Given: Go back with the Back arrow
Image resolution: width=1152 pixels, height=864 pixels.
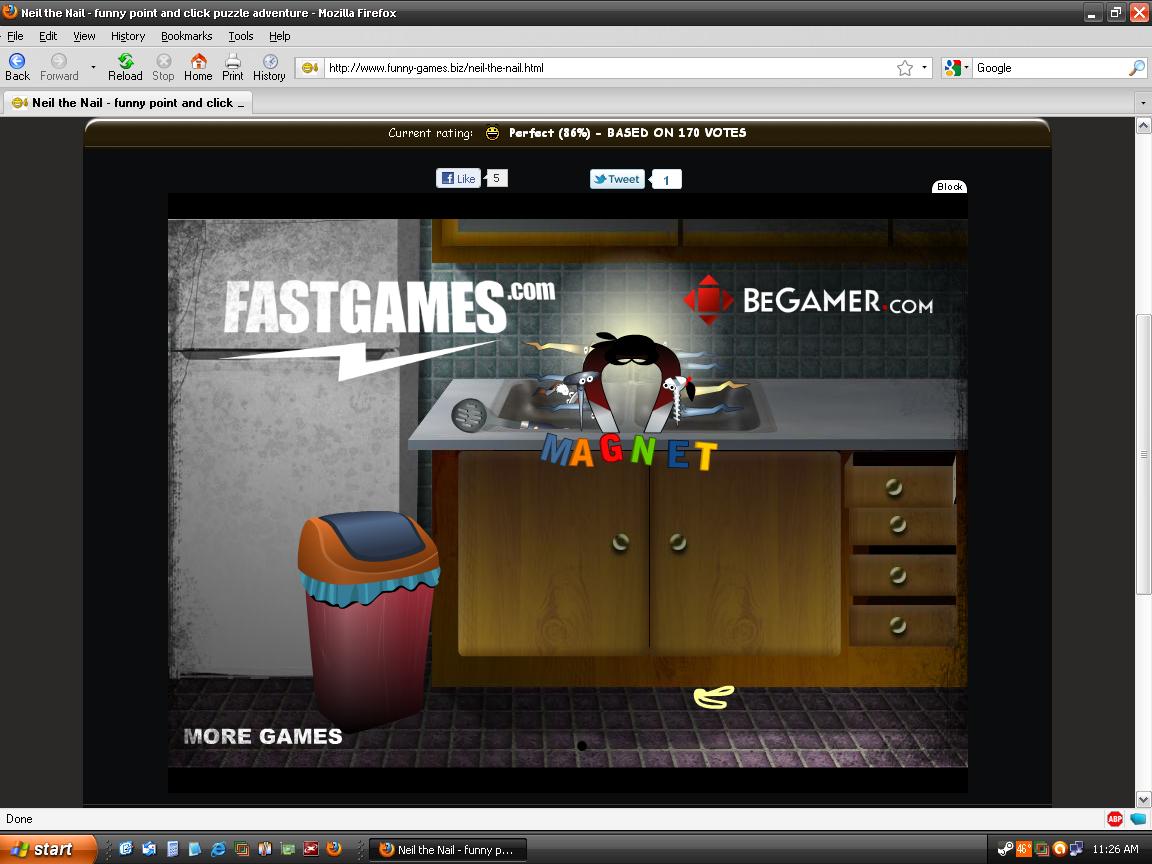Looking at the screenshot, I should pos(17,67).
